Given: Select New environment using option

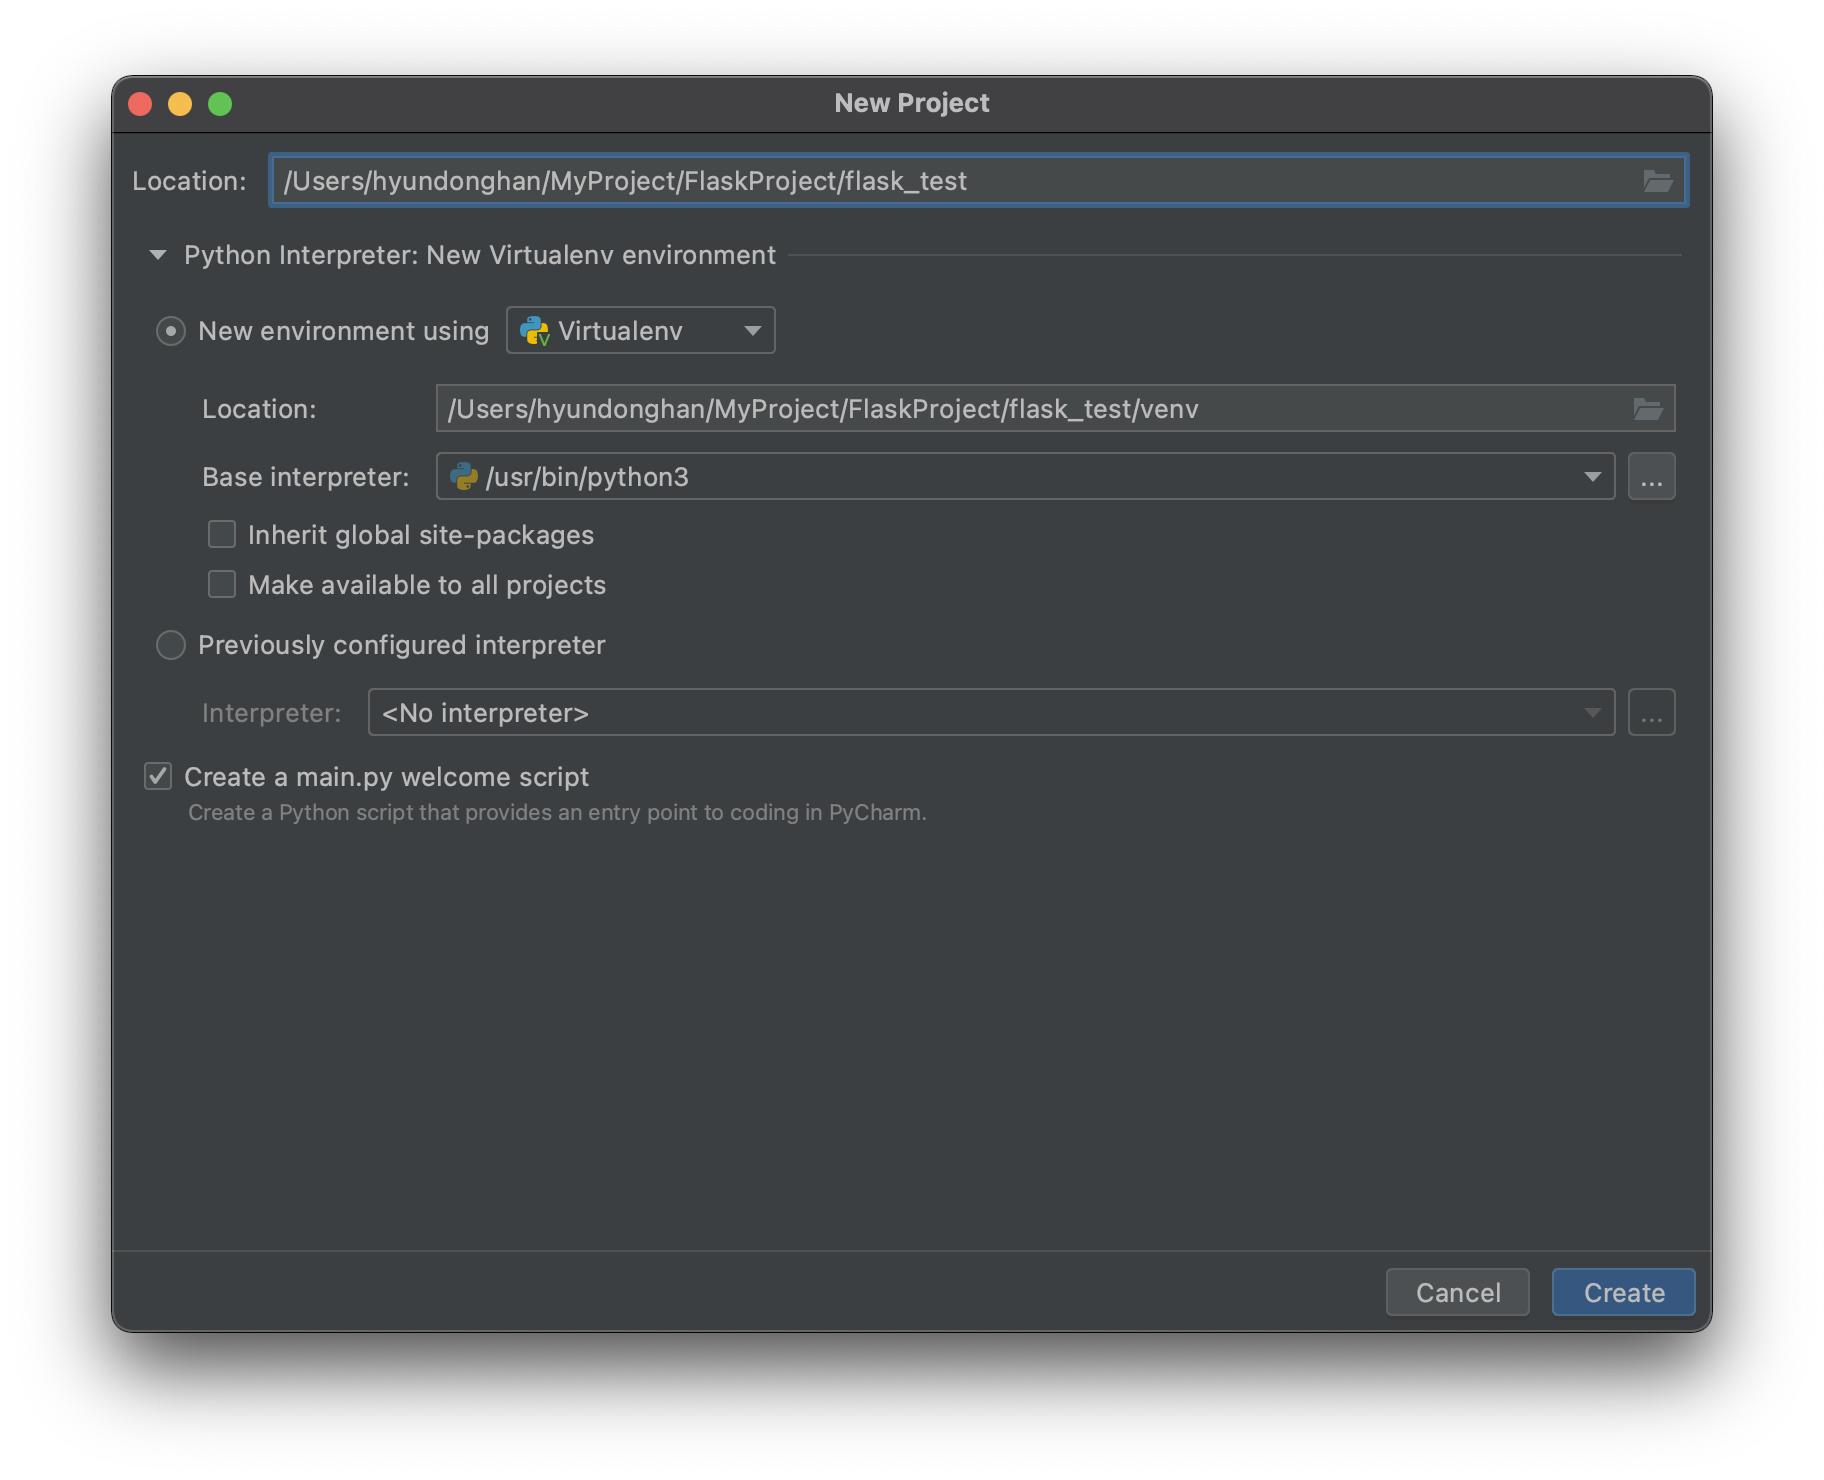Looking at the screenshot, I should (x=170, y=330).
